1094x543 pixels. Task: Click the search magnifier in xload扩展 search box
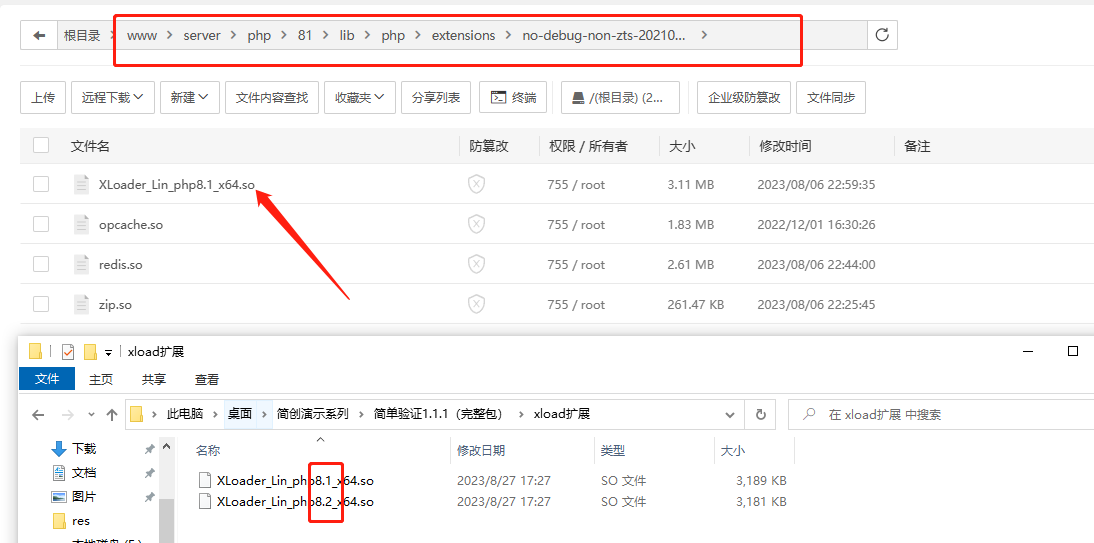[x=809, y=414]
